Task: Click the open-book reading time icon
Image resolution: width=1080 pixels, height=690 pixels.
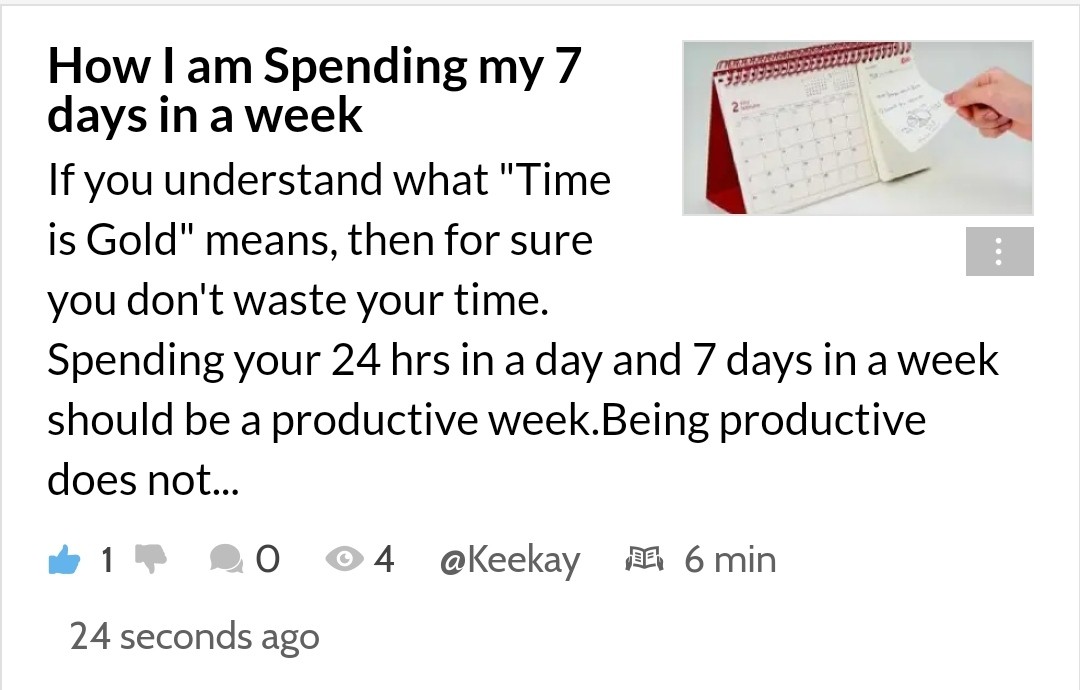Action: [644, 558]
